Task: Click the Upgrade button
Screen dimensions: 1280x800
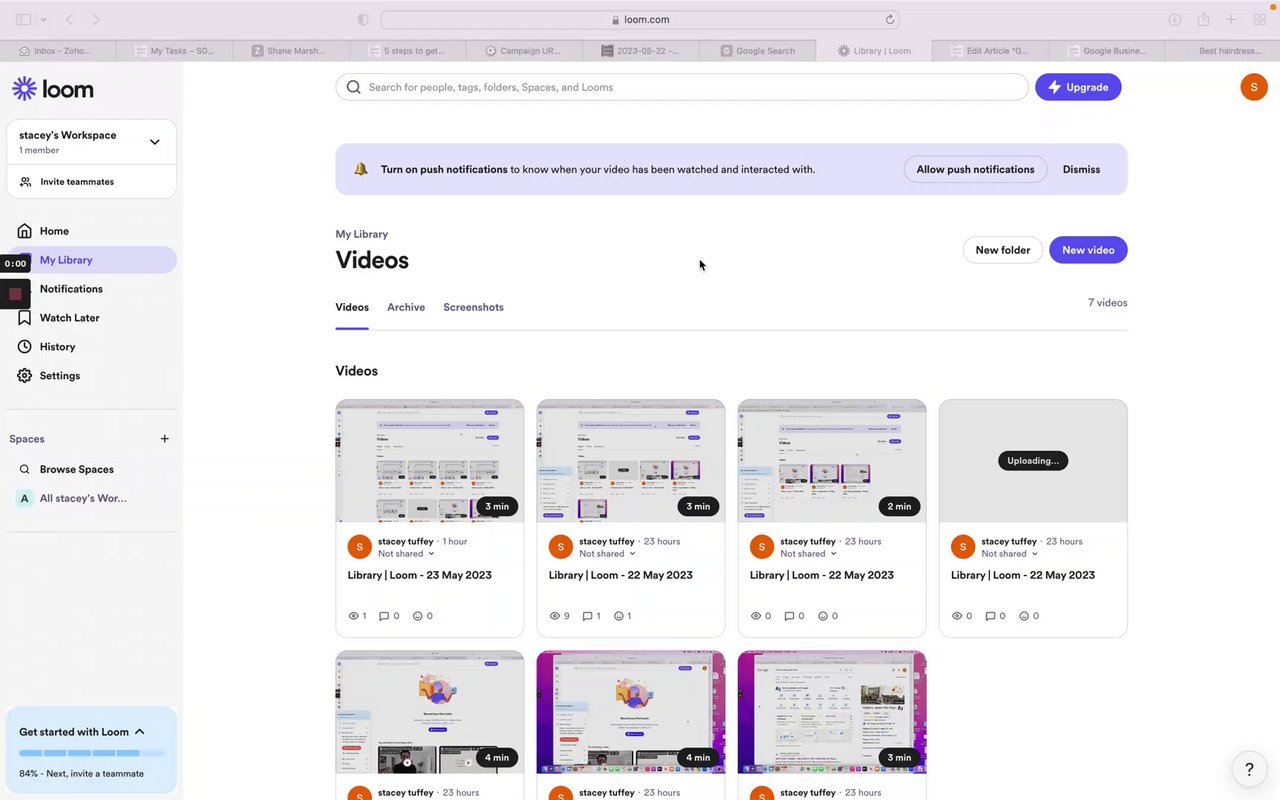Action: (1078, 87)
